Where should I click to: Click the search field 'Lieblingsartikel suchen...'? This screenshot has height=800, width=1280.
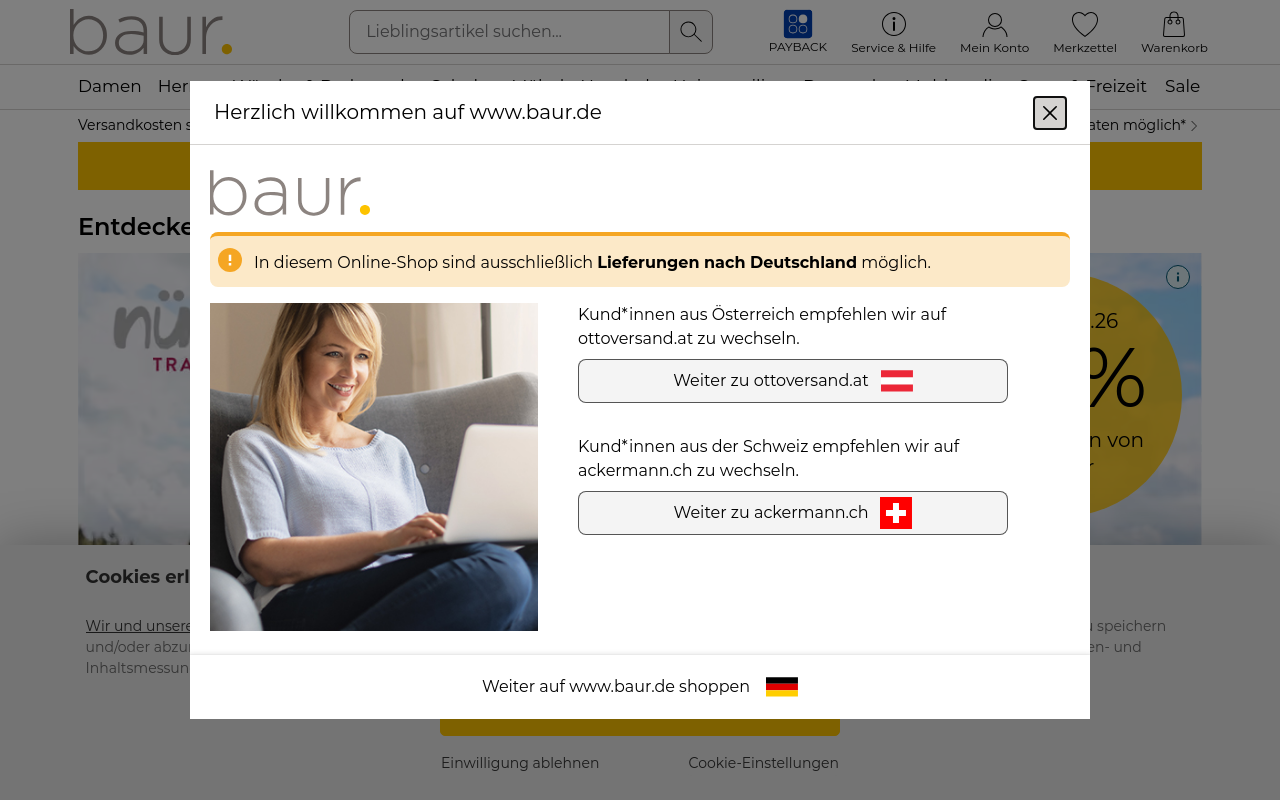[x=509, y=32]
